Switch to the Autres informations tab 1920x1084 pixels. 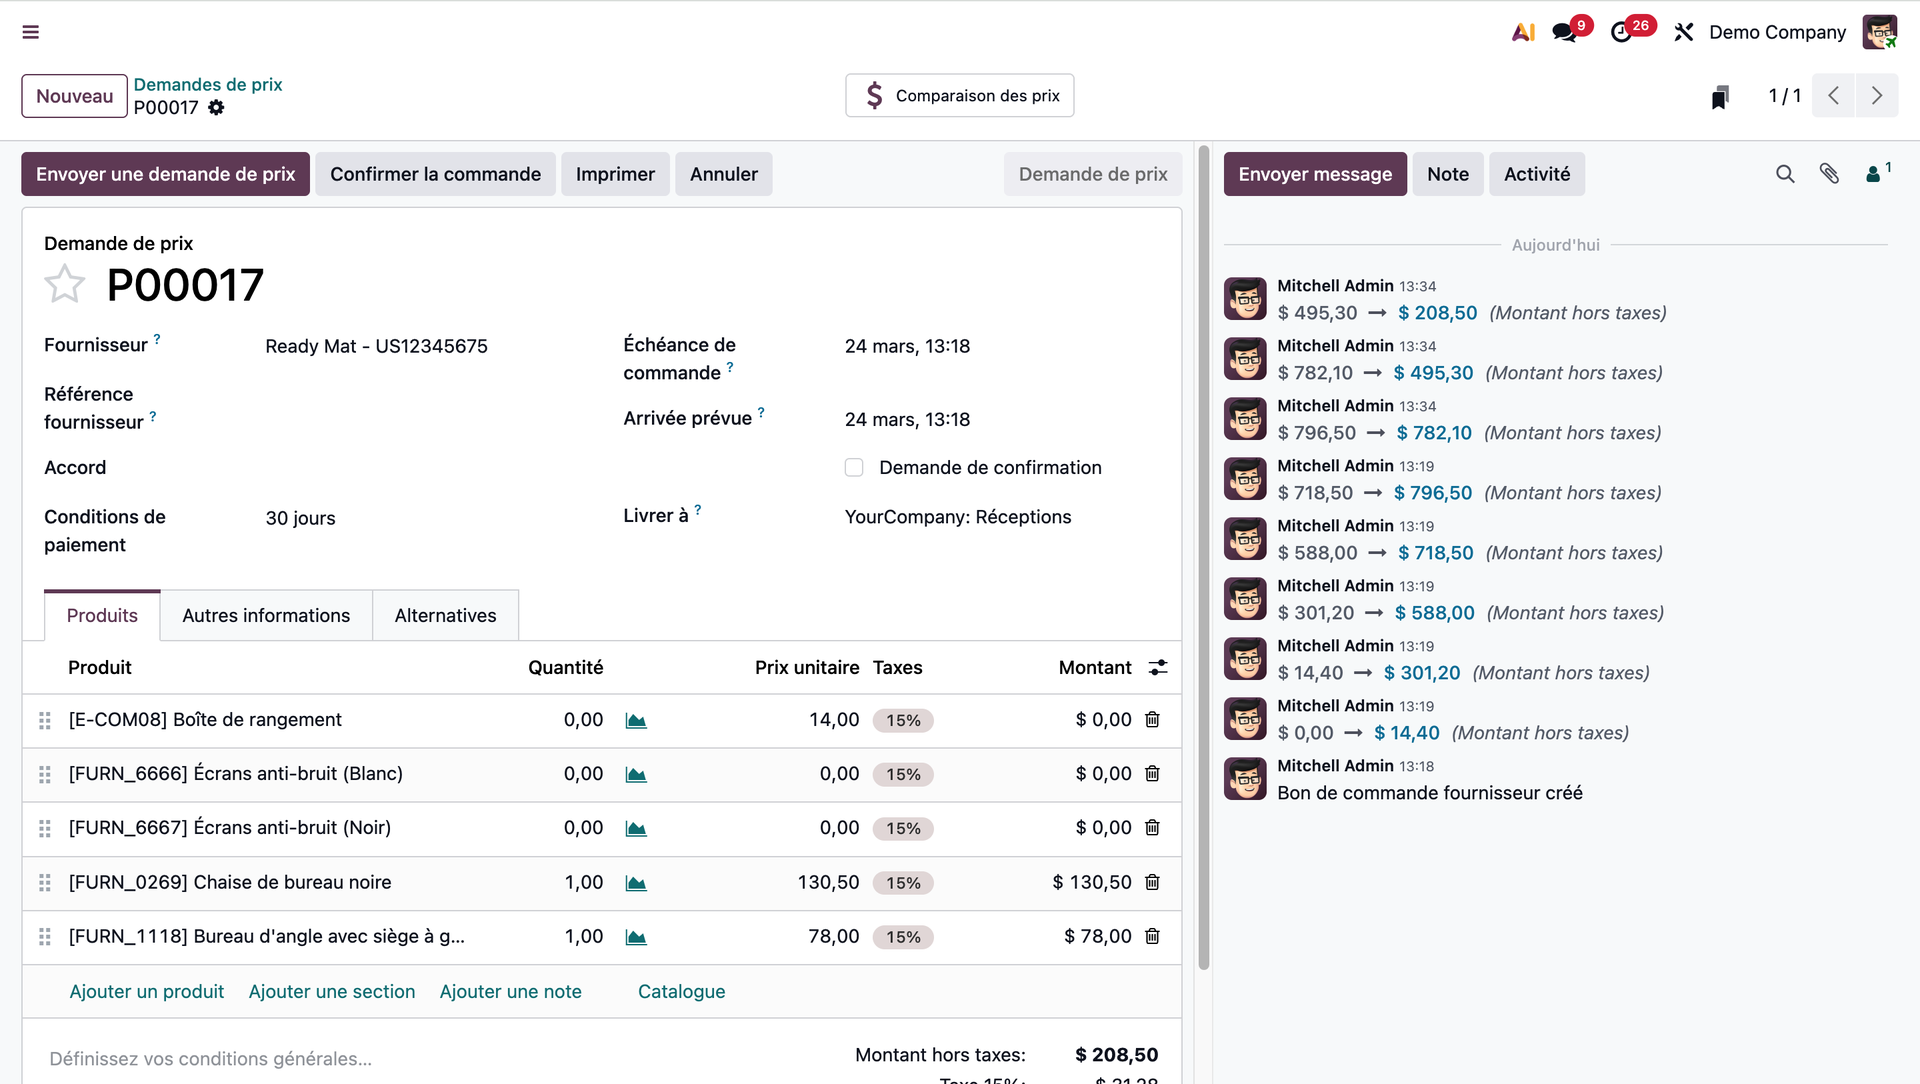(x=266, y=616)
